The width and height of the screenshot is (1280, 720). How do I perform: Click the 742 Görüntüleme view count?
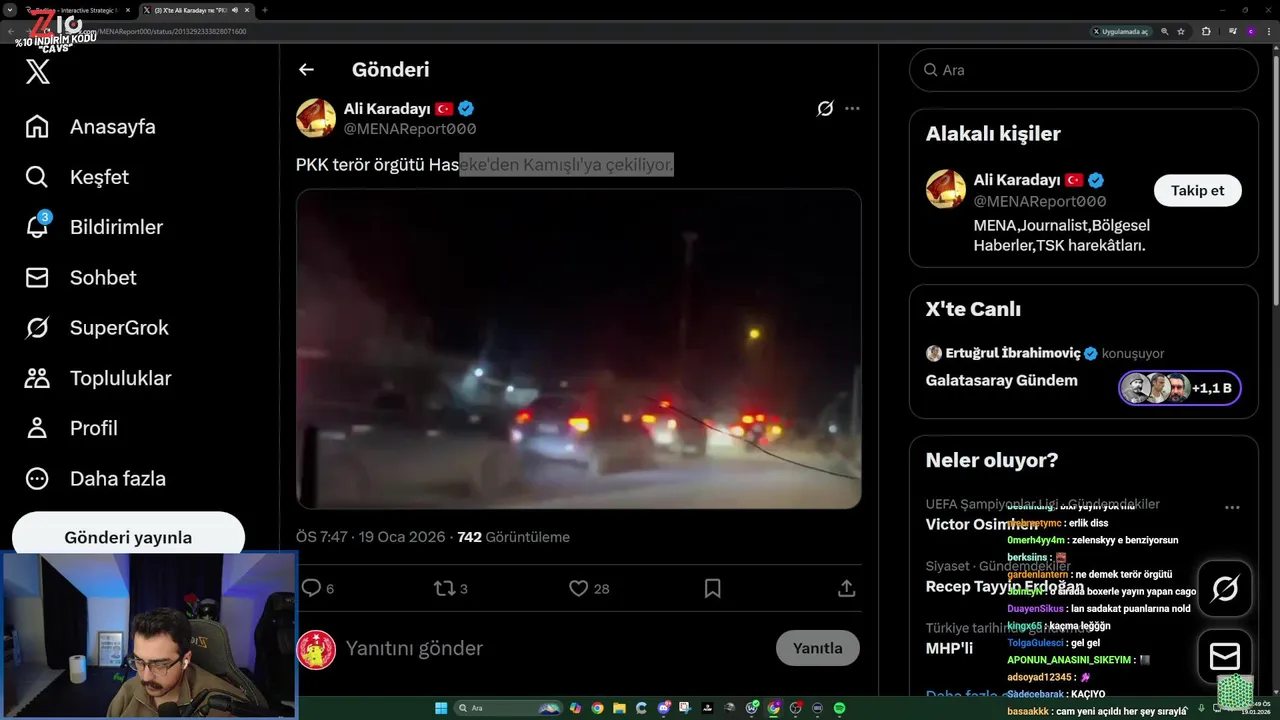pos(513,537)
